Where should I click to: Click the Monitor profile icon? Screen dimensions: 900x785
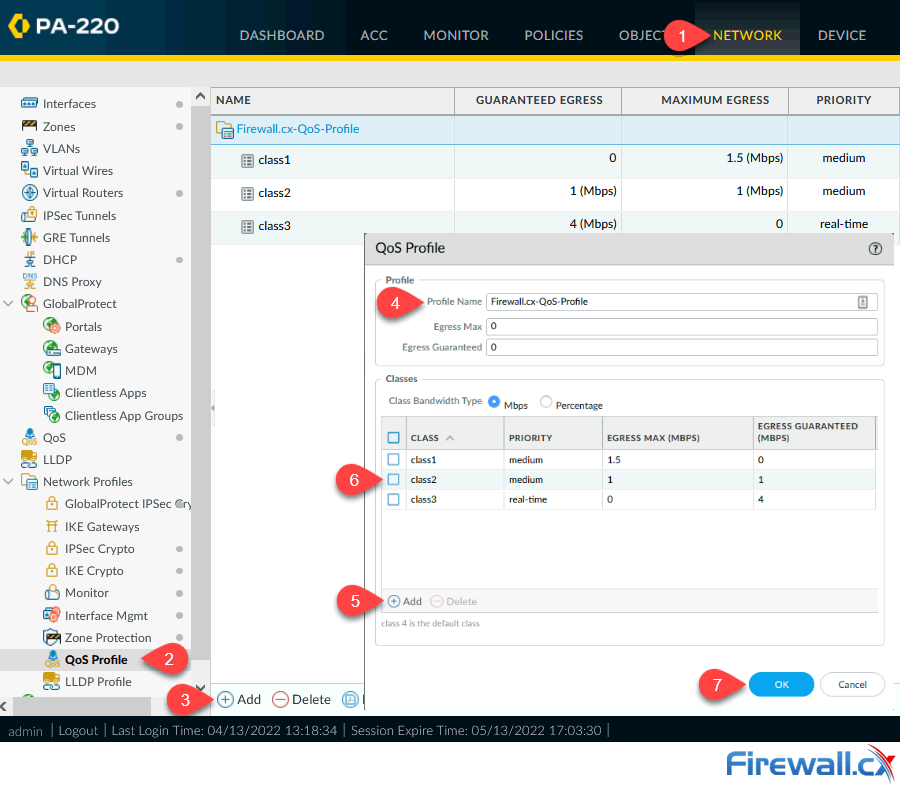(52, 592)
